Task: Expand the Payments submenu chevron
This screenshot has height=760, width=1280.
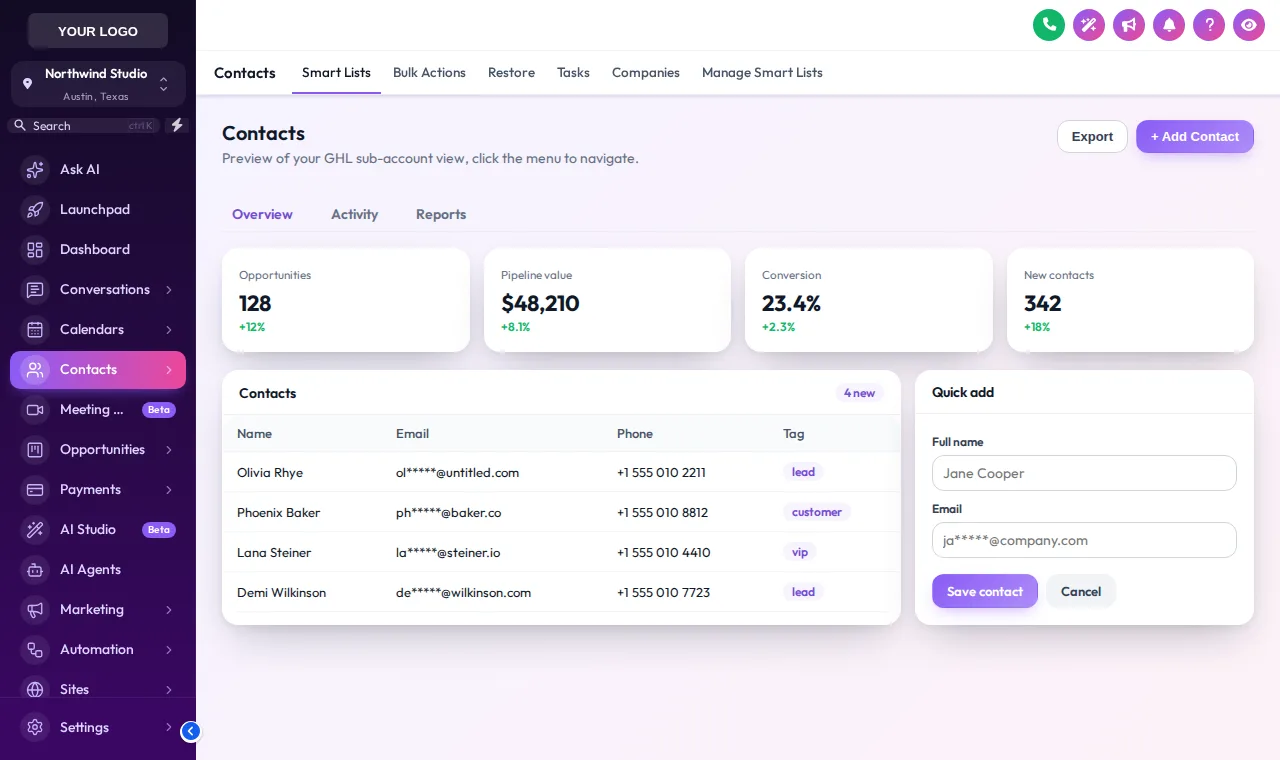Action: (169, 490)
